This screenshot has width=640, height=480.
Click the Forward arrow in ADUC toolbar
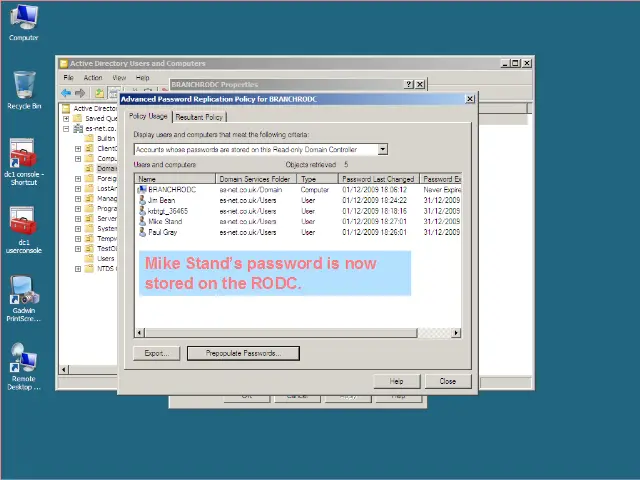(80, 93)
